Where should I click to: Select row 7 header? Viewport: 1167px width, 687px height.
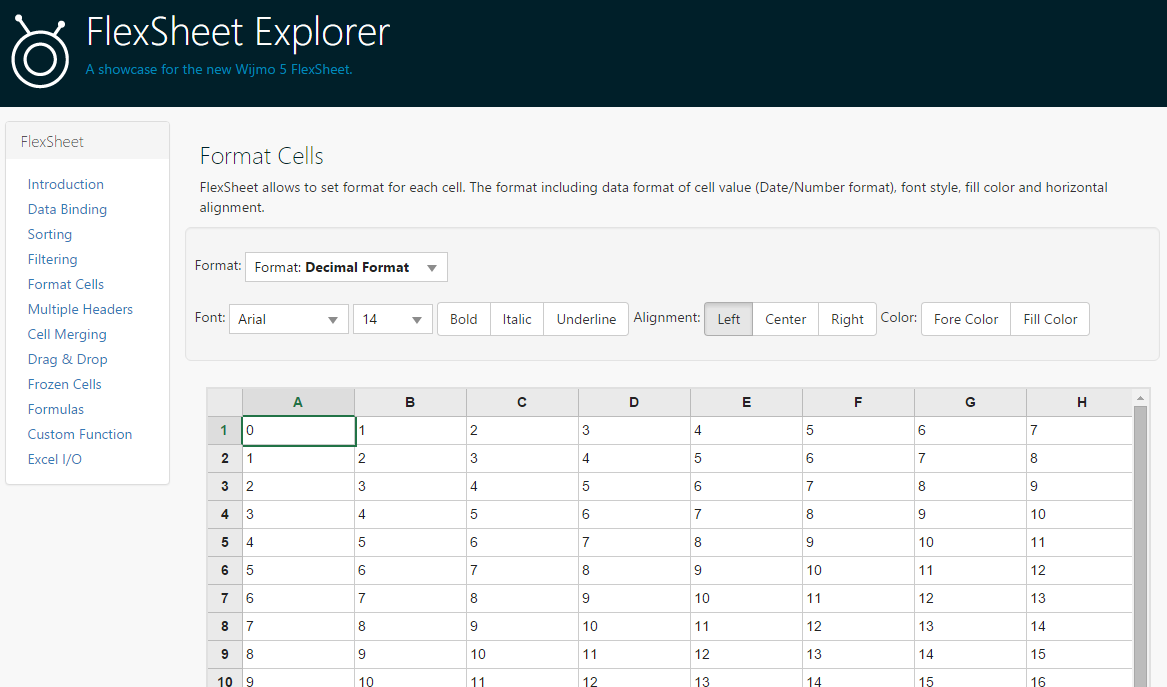click(225, 598)
